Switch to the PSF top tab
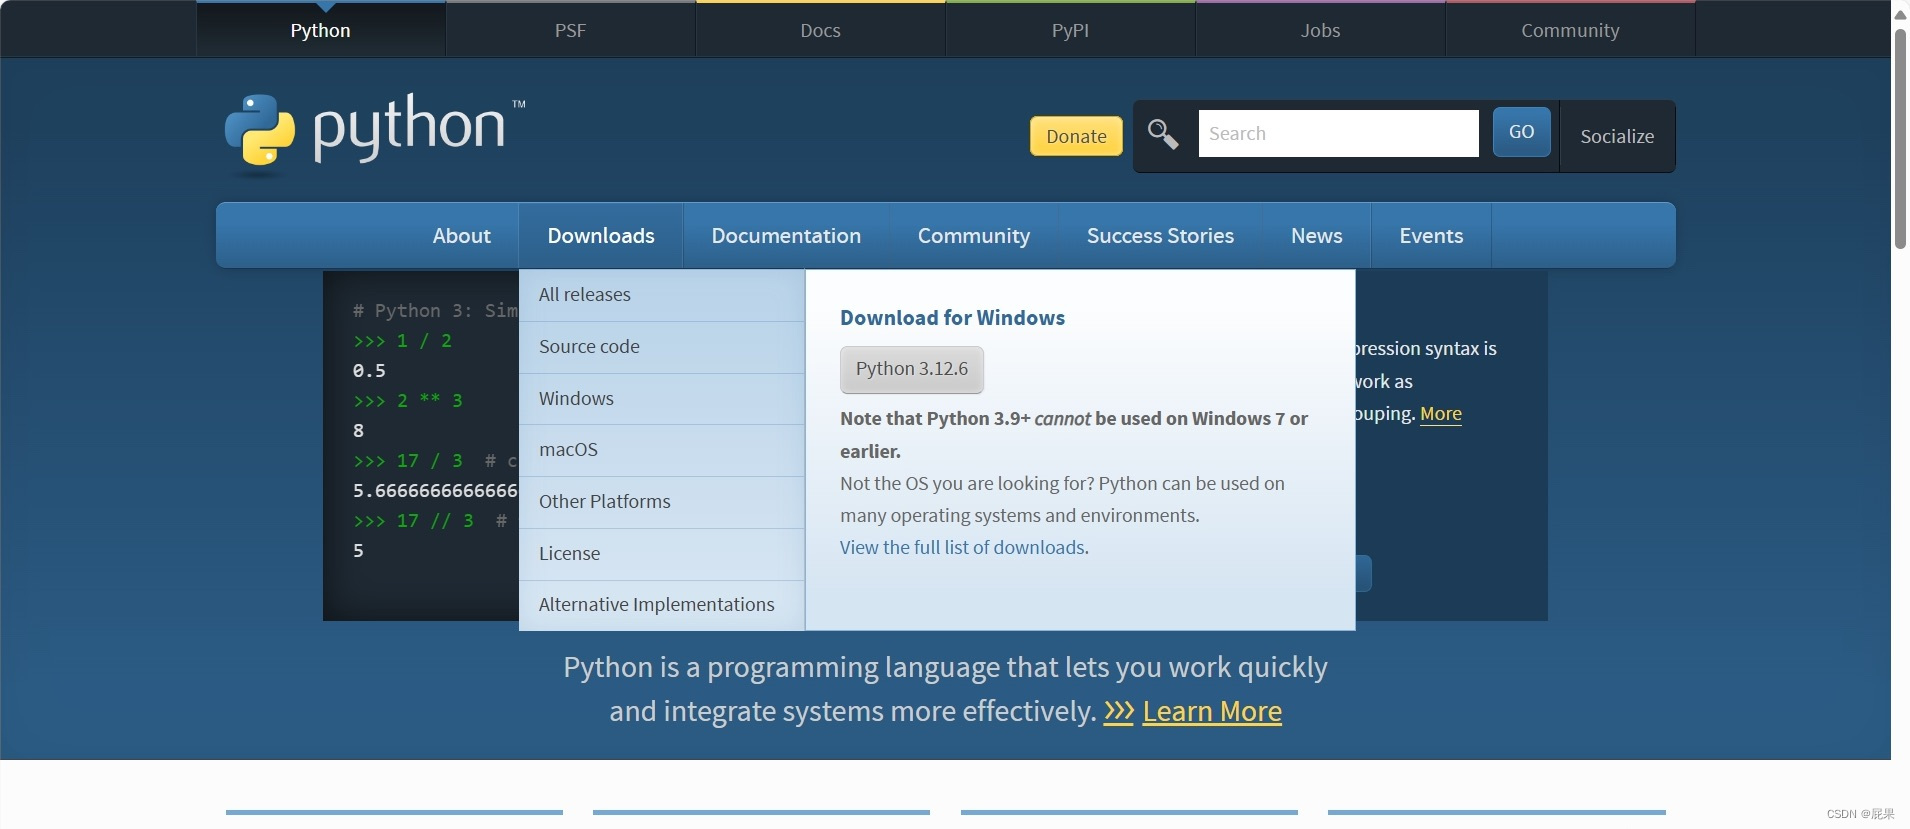Image resolution: width=1910 pixels, height=829 pixels. (x=571, y=30)
